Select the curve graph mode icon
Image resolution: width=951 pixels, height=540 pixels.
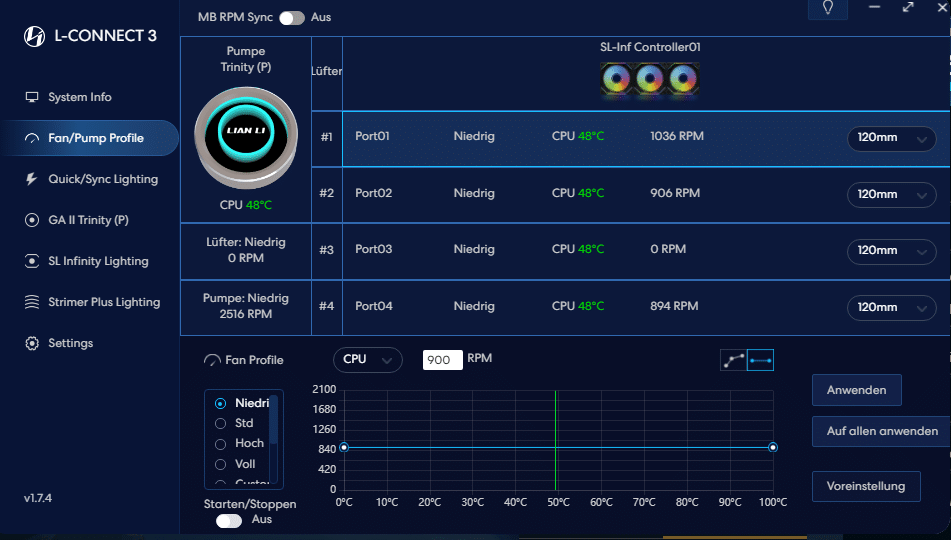[x=733, y=360]
